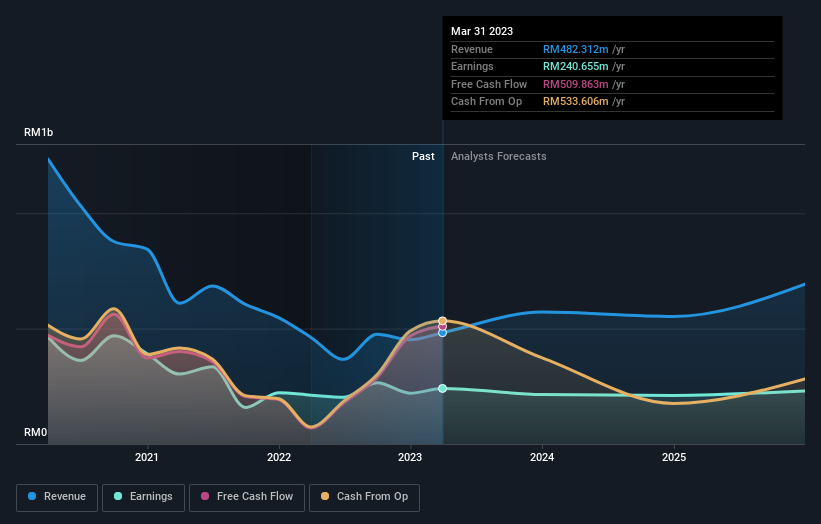Select the orange Cash From Op data point marker

(x=442, y=321)
